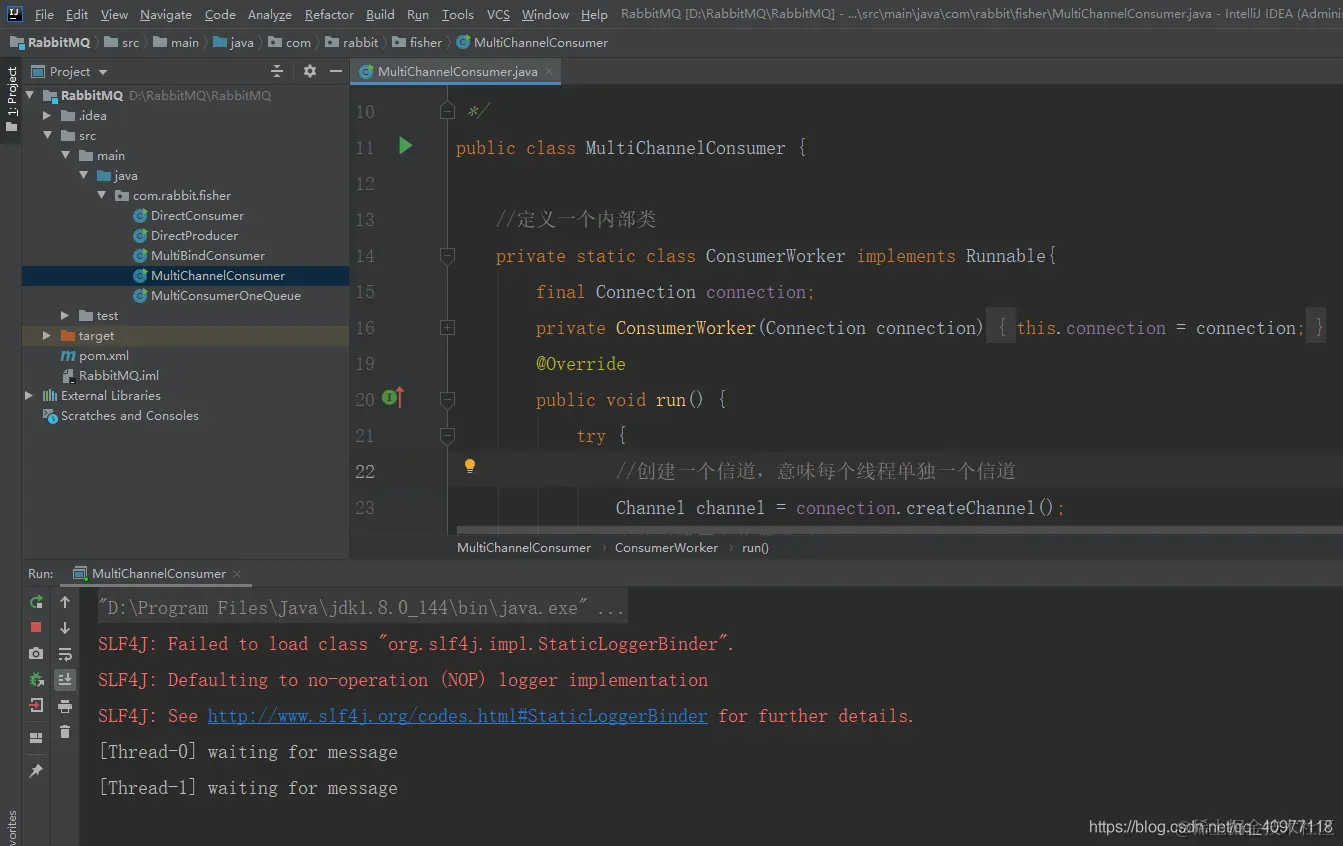Select DirectConsumer in the project tree

click(x=197, y=216)
